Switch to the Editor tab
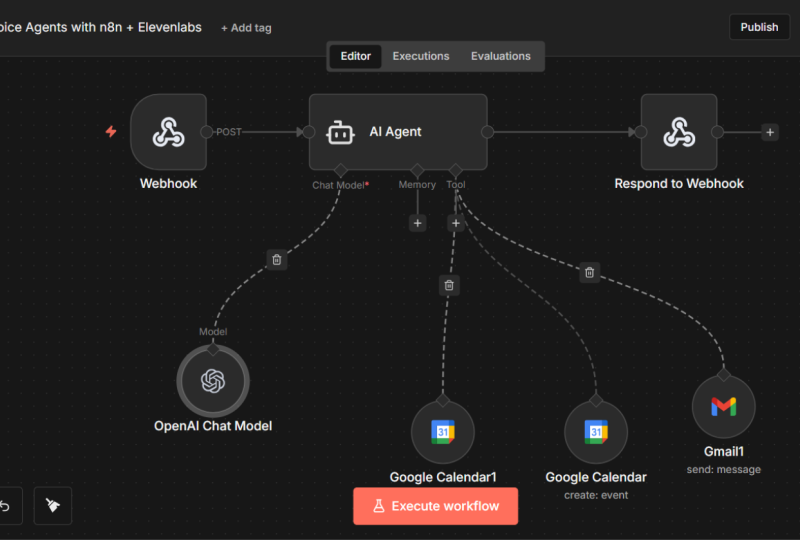800x540 pixels. 356,56
